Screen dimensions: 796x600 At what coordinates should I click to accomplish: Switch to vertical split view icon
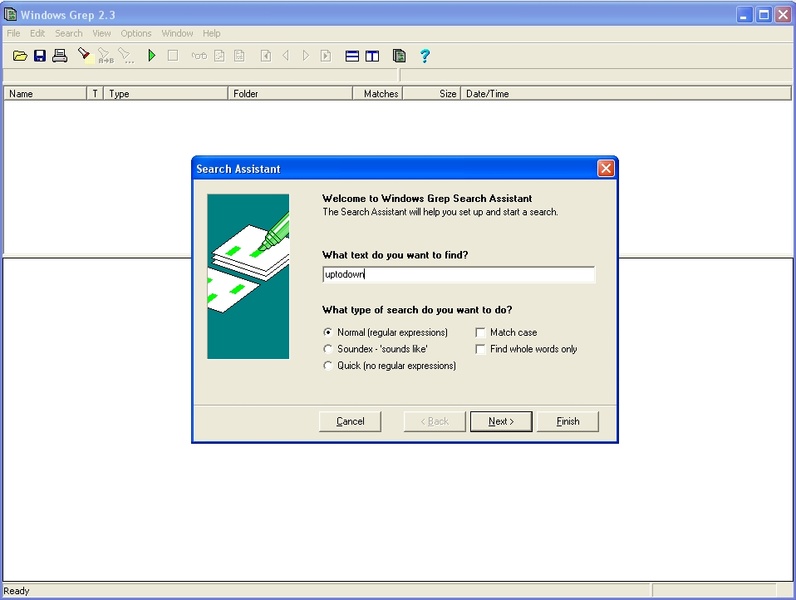tap(372, 56)
